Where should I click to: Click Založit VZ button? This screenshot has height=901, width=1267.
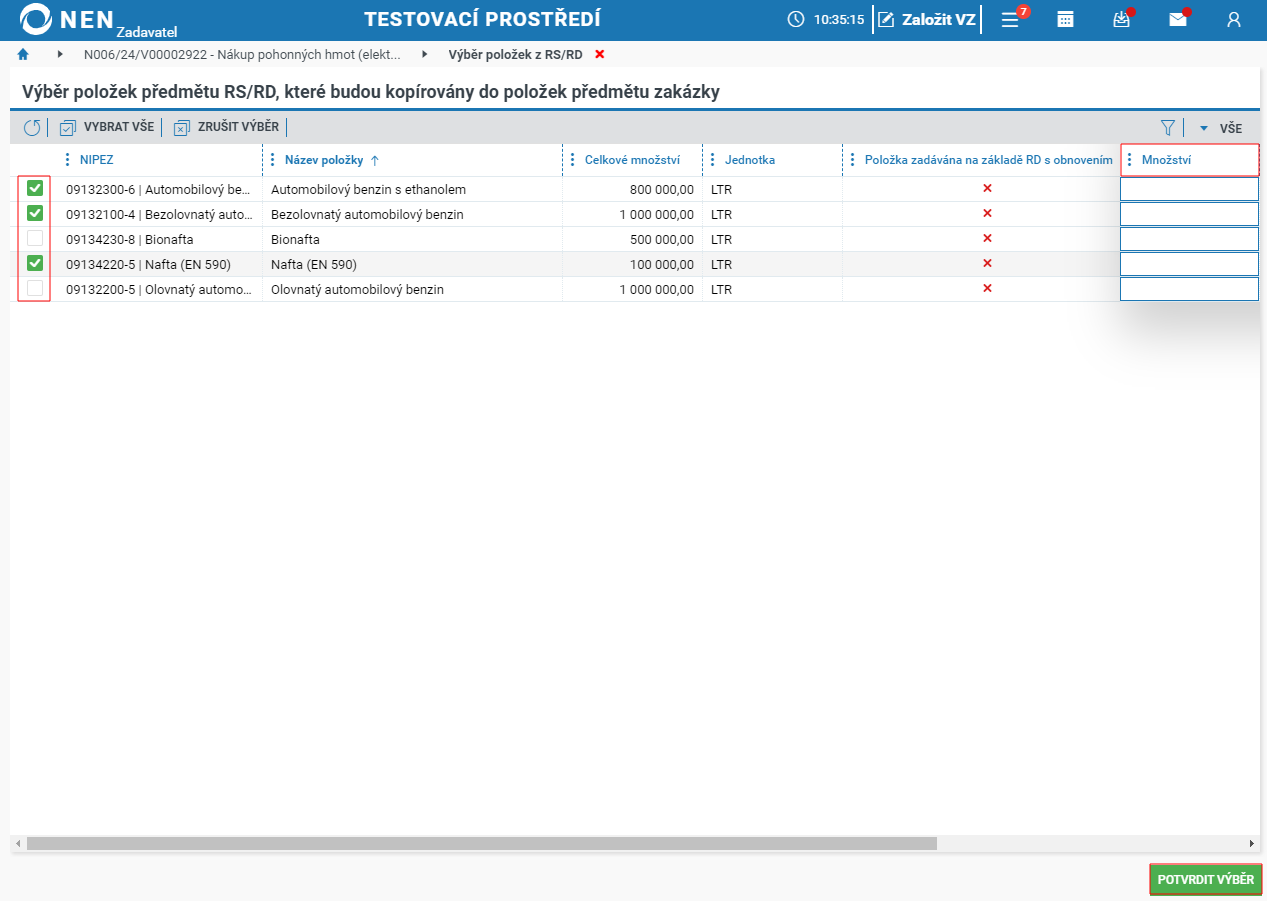pos(926,19)
